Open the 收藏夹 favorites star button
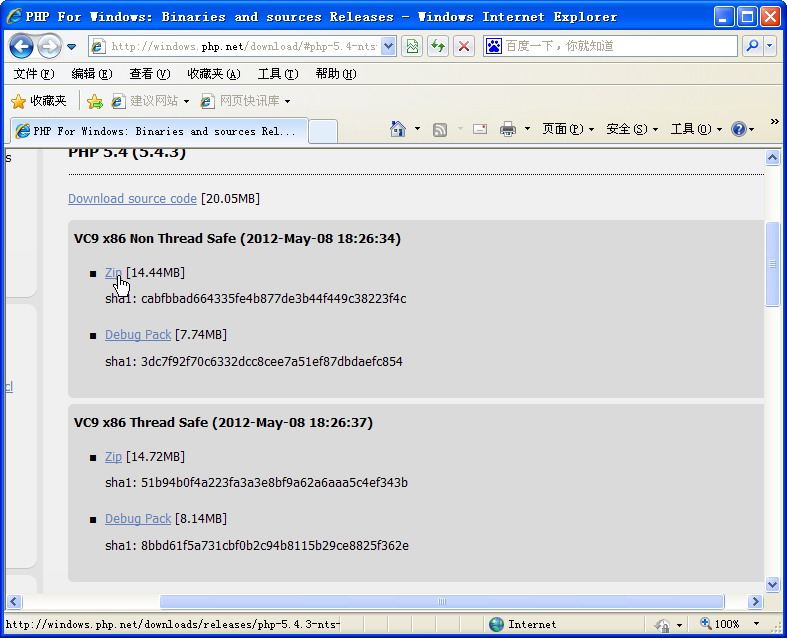787x638 pixels. point(39,101)
